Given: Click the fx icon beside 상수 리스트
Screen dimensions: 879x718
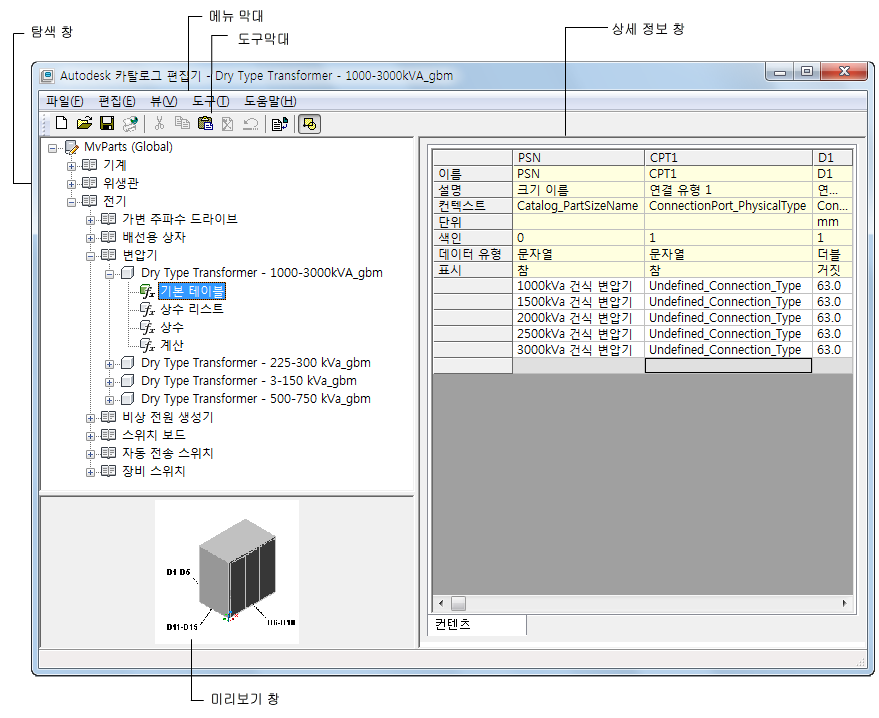Looking at the screenshot, I should (x=147, y=309).
